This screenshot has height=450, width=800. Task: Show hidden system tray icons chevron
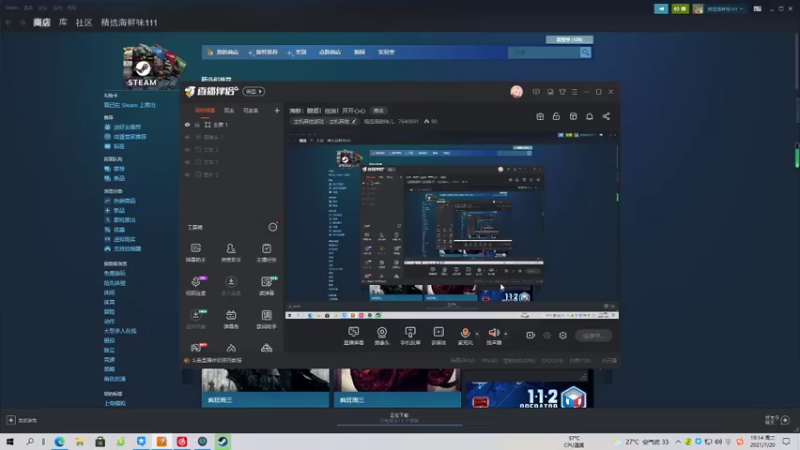678,442
